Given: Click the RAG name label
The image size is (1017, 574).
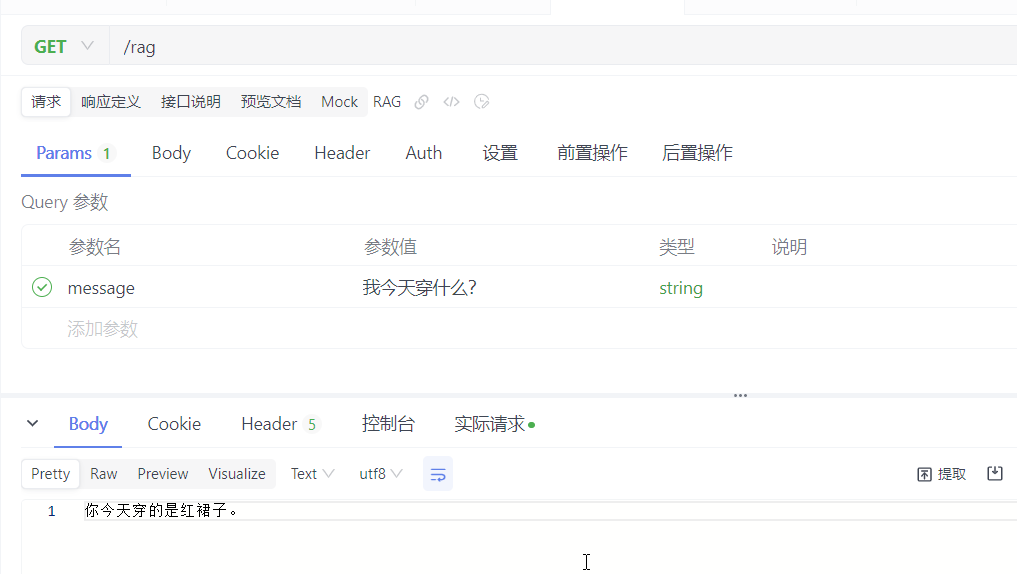Looking at the screenshot, I should (x=387, y=102).
